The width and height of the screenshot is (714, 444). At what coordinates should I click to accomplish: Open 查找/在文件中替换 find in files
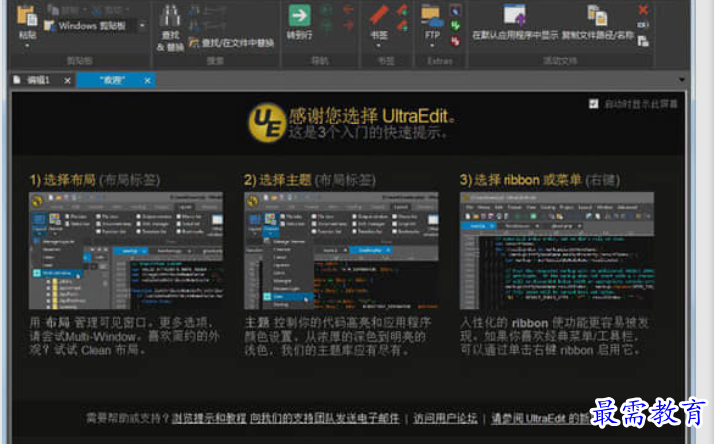tap(231, 43)
